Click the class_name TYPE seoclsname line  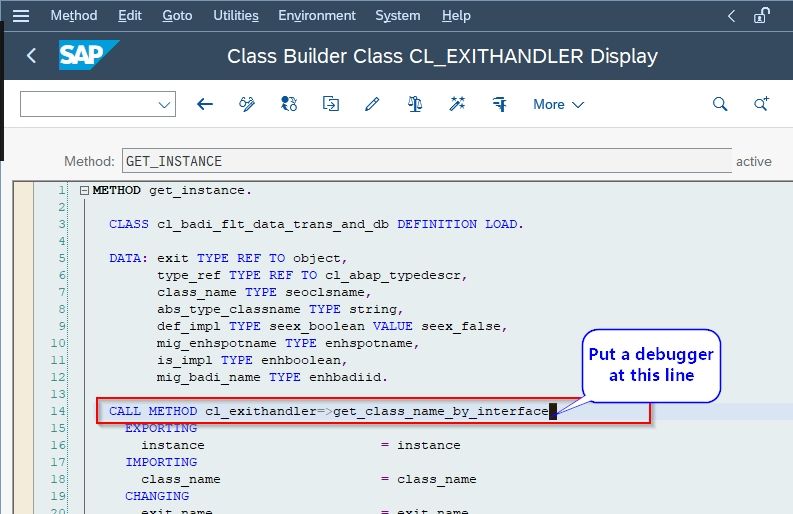264,292
